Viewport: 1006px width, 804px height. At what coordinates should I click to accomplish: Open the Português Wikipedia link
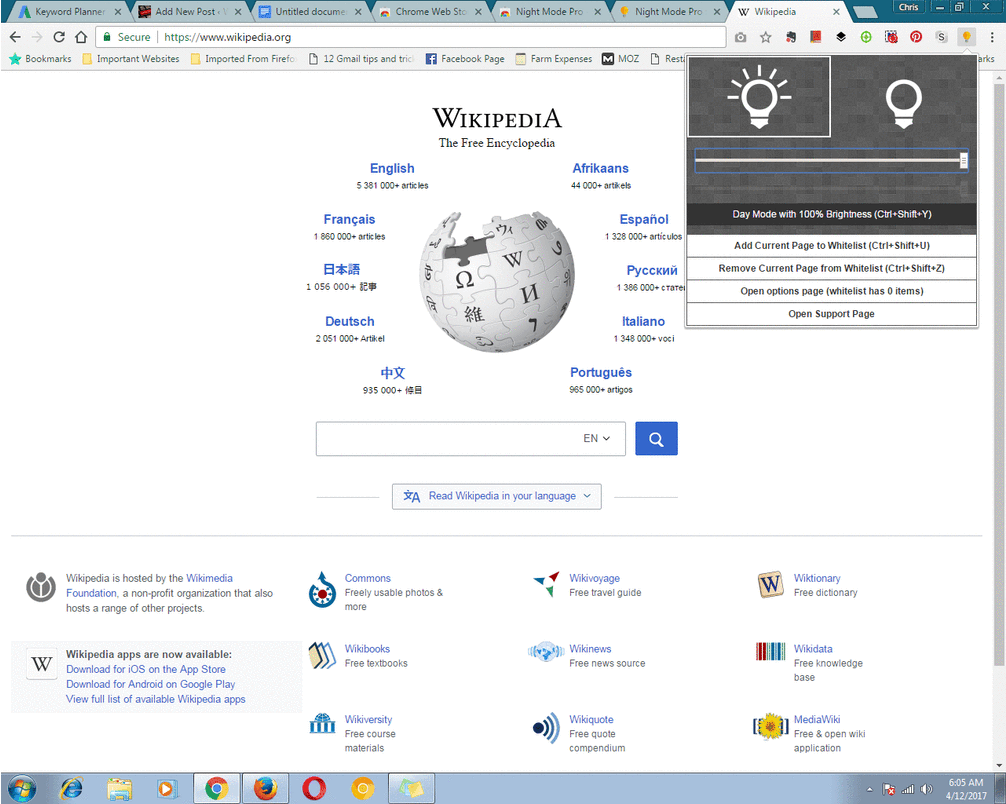[601, 373]
